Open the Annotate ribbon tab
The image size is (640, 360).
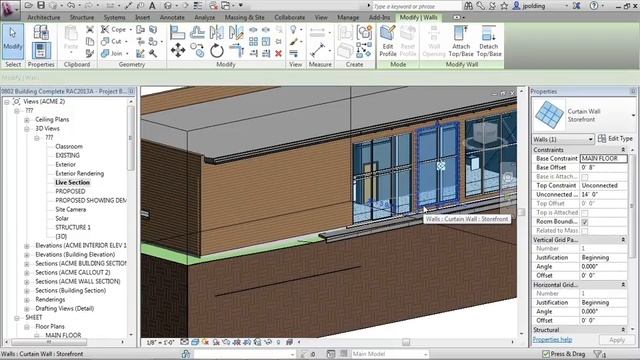pyautogui.click(x=172, y=17)
